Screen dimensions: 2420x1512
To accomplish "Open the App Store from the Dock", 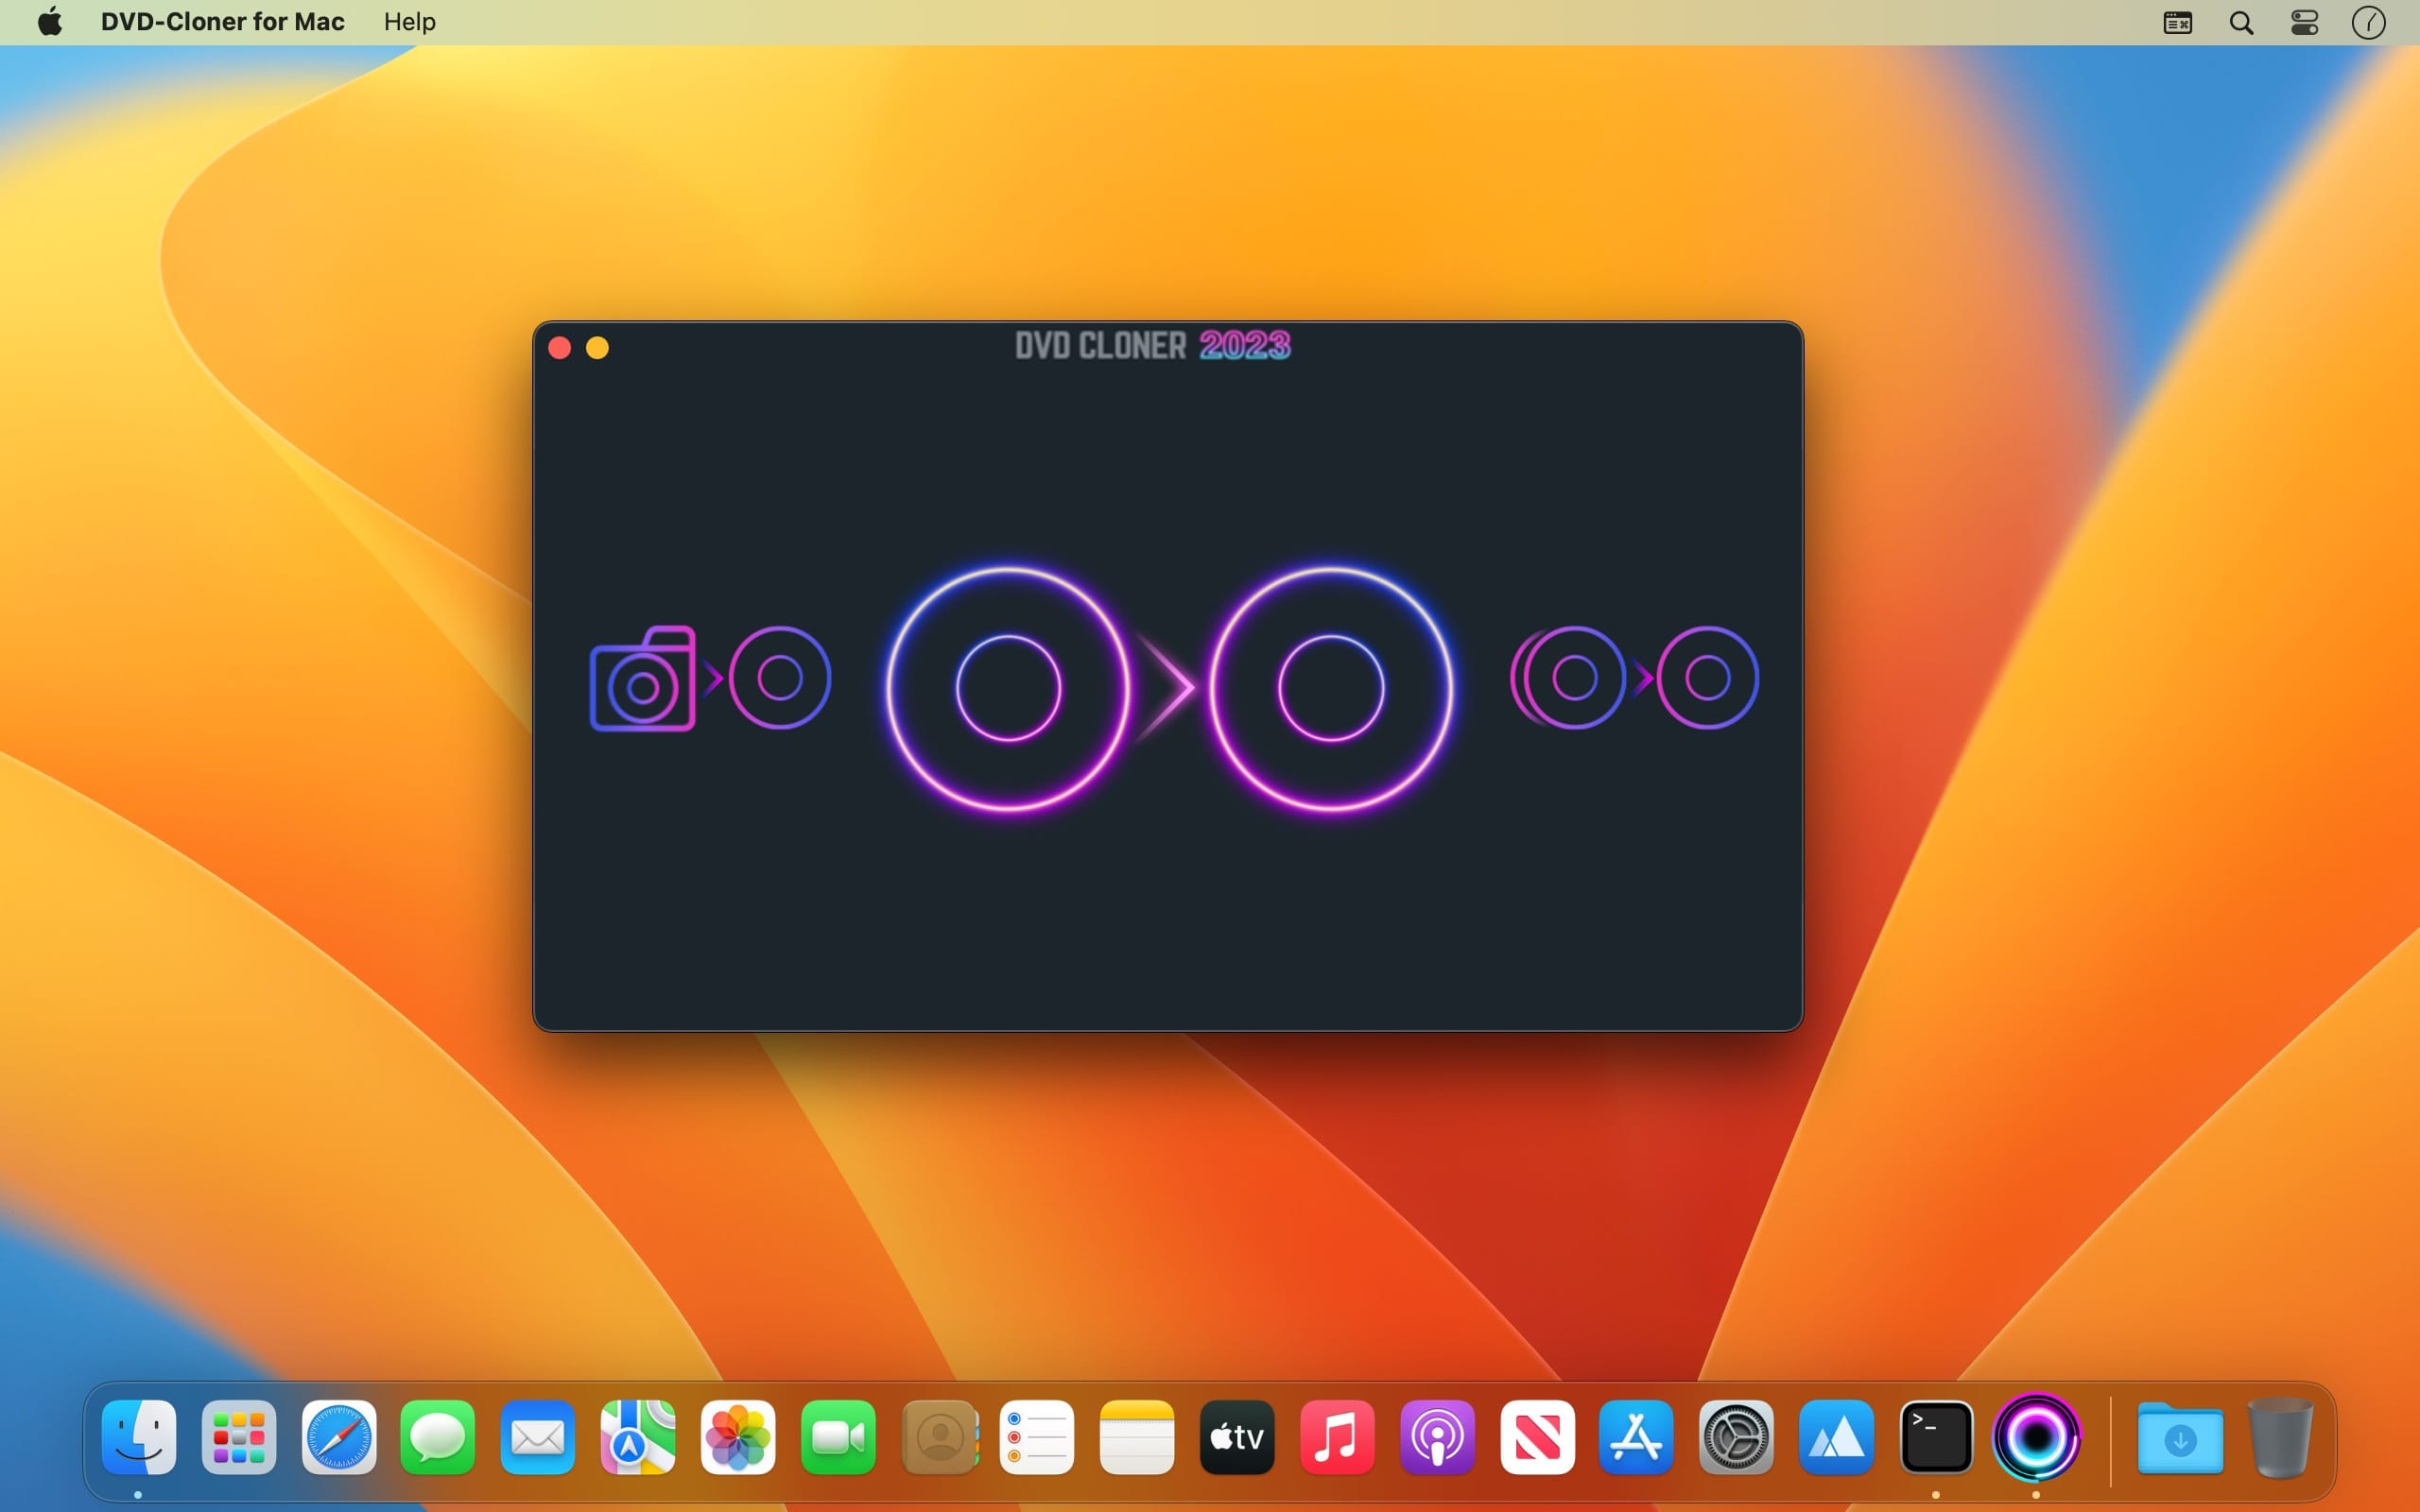I will tap(1636, 1438).
